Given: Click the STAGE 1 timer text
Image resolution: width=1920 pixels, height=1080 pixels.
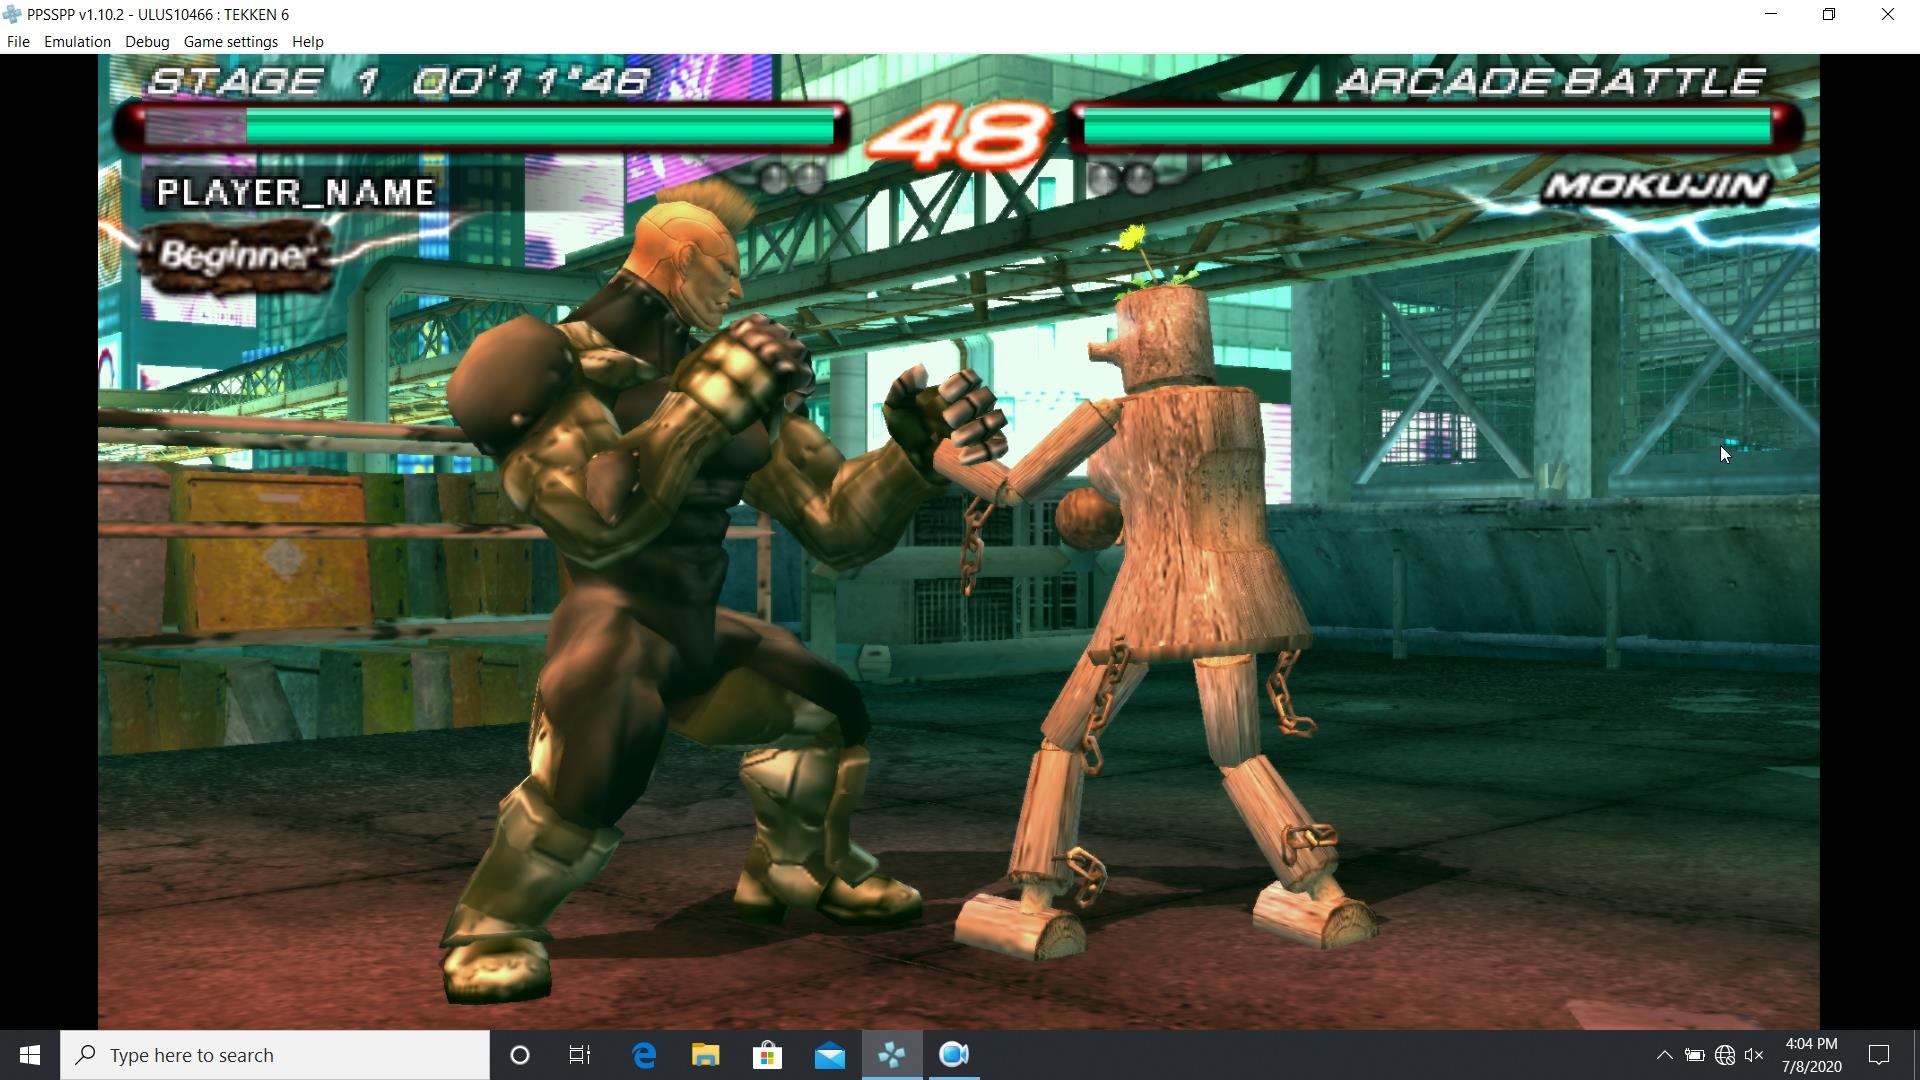Looking at the screenshot, I should (x=399, y=81).
